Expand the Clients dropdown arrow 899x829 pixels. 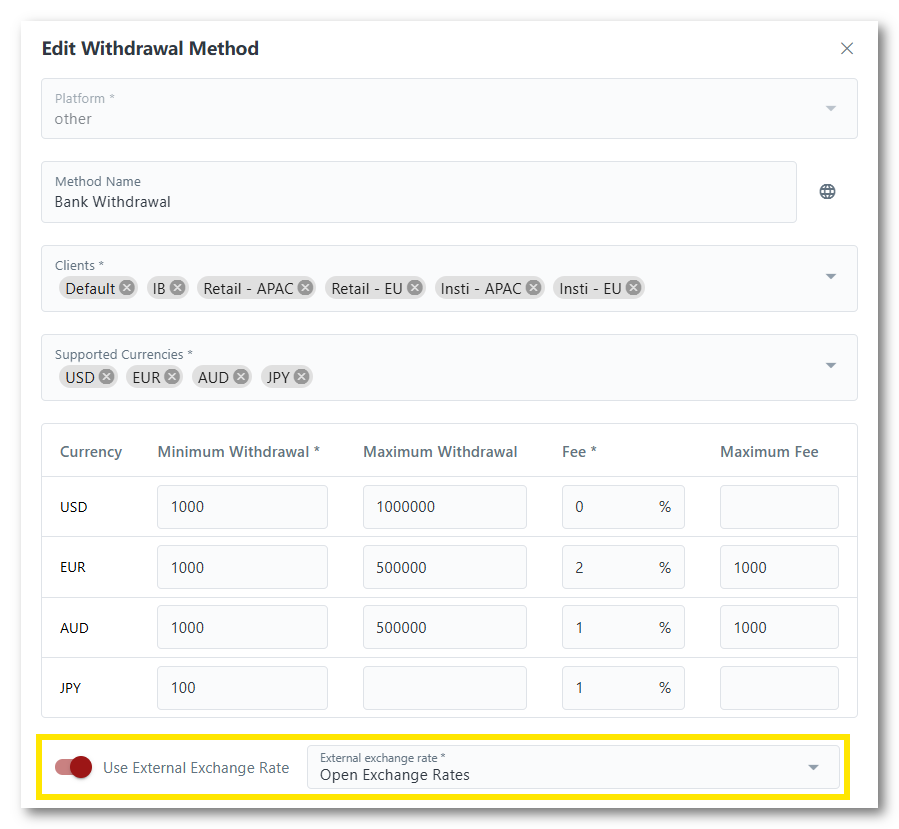point(830,277)
